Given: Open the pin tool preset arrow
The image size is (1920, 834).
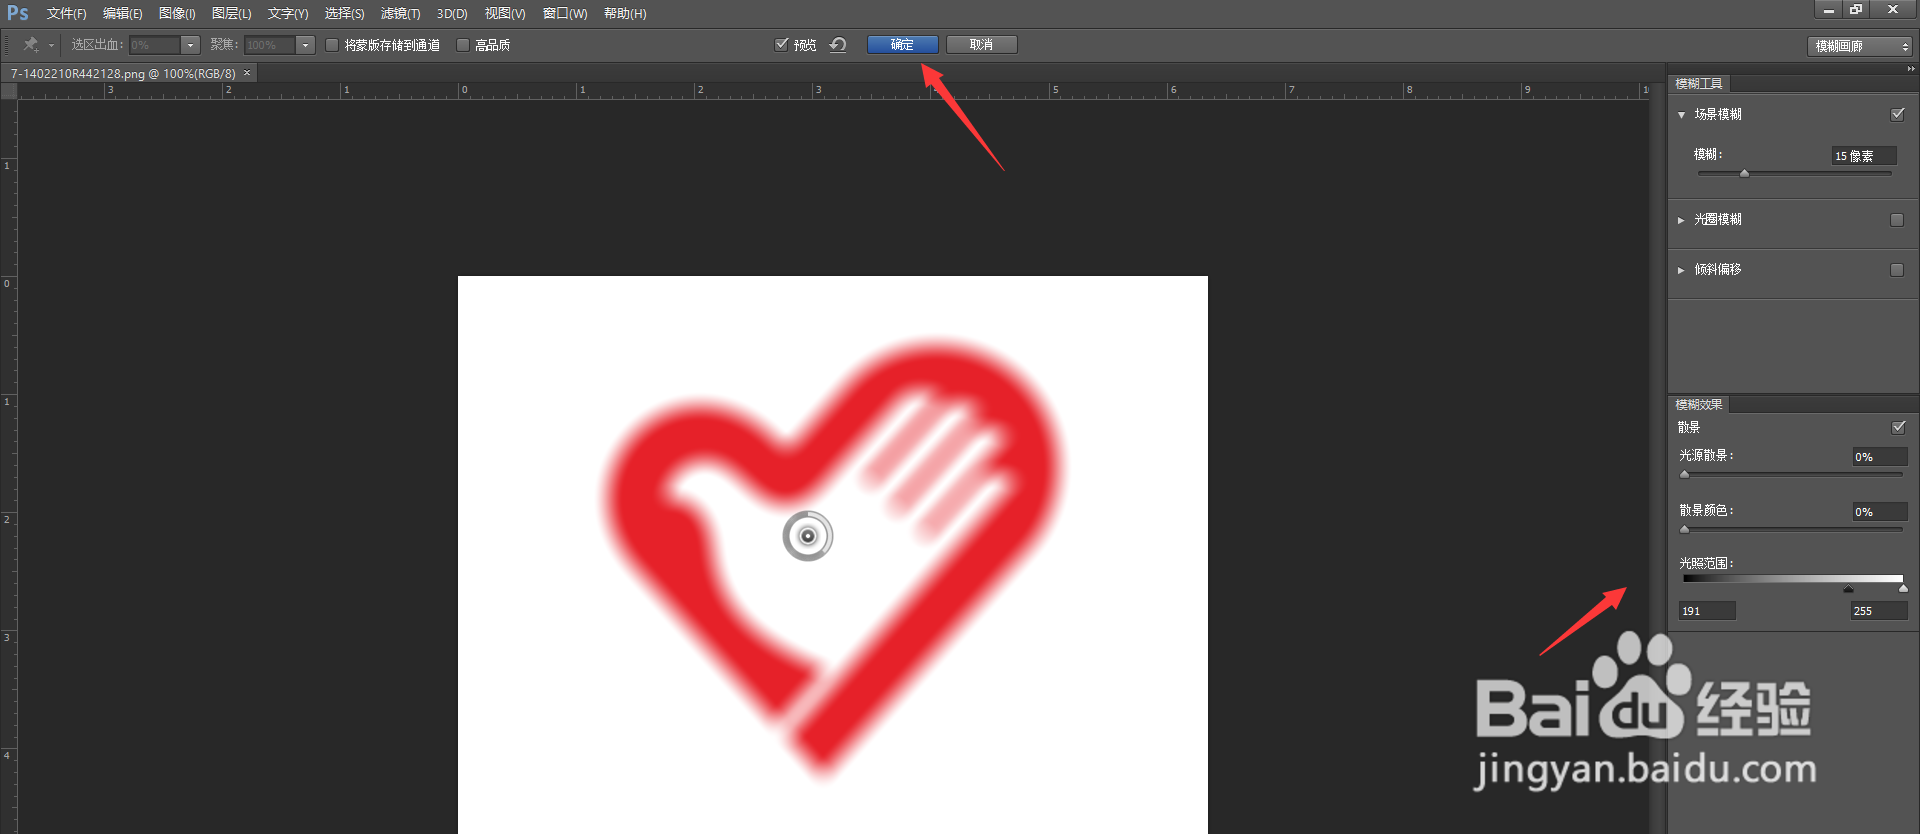Looking at the screenshot, I should pyautogui.click(x=51, y=46).
